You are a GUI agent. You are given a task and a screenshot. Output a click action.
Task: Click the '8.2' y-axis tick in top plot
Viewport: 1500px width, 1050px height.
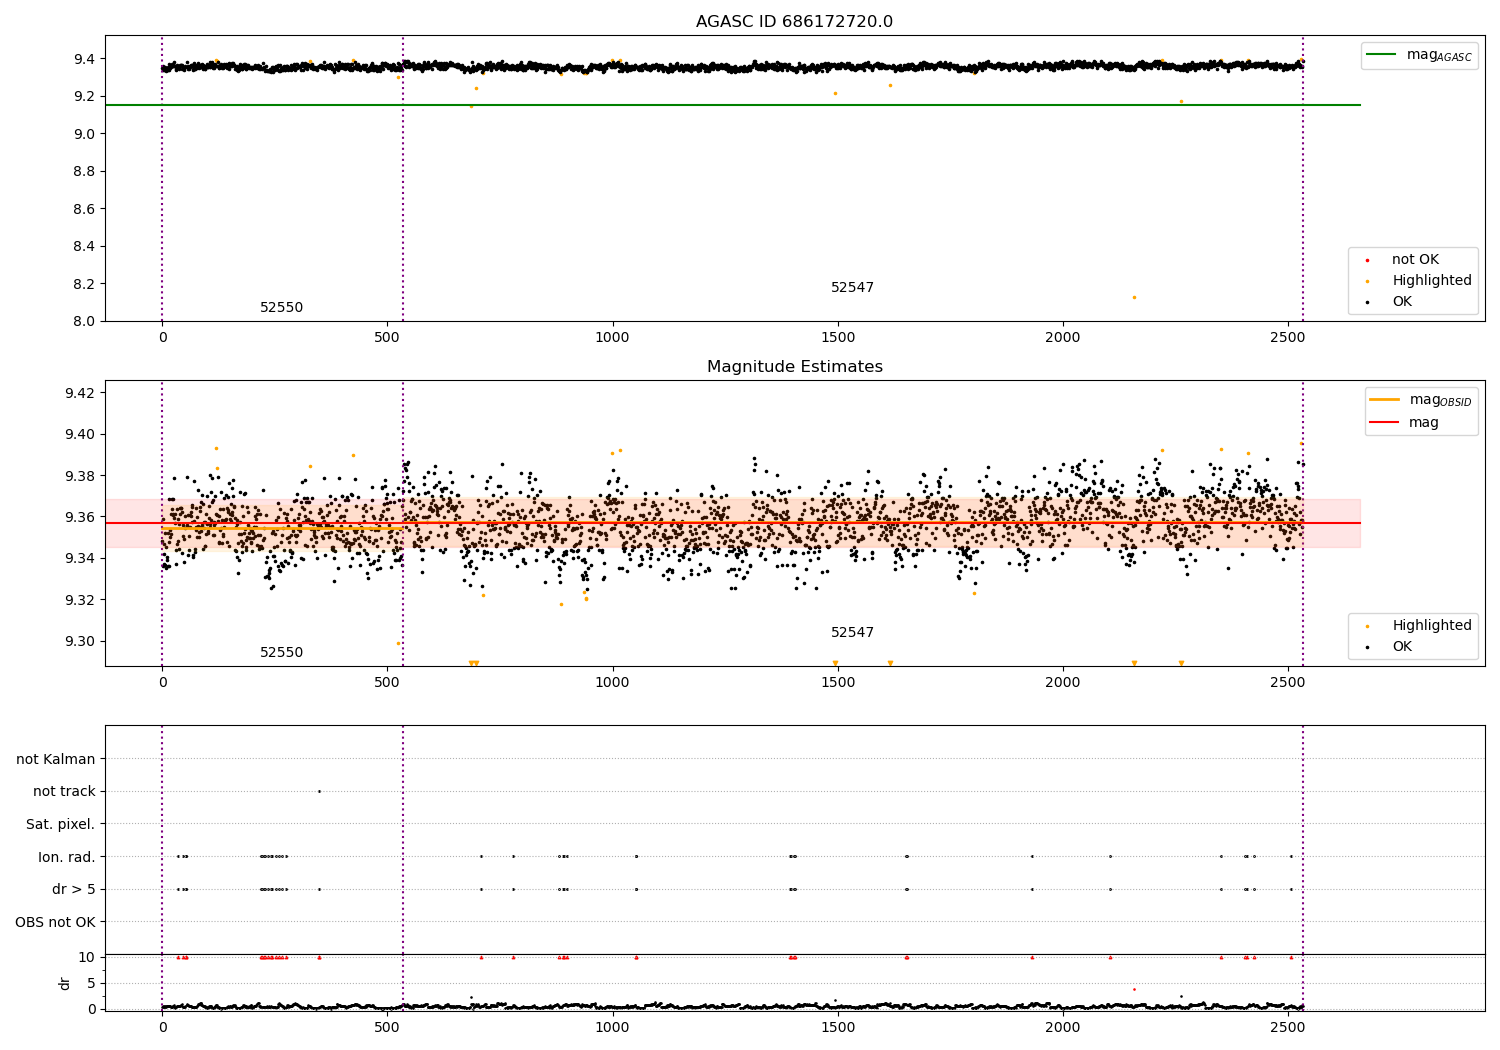[84, 284]
